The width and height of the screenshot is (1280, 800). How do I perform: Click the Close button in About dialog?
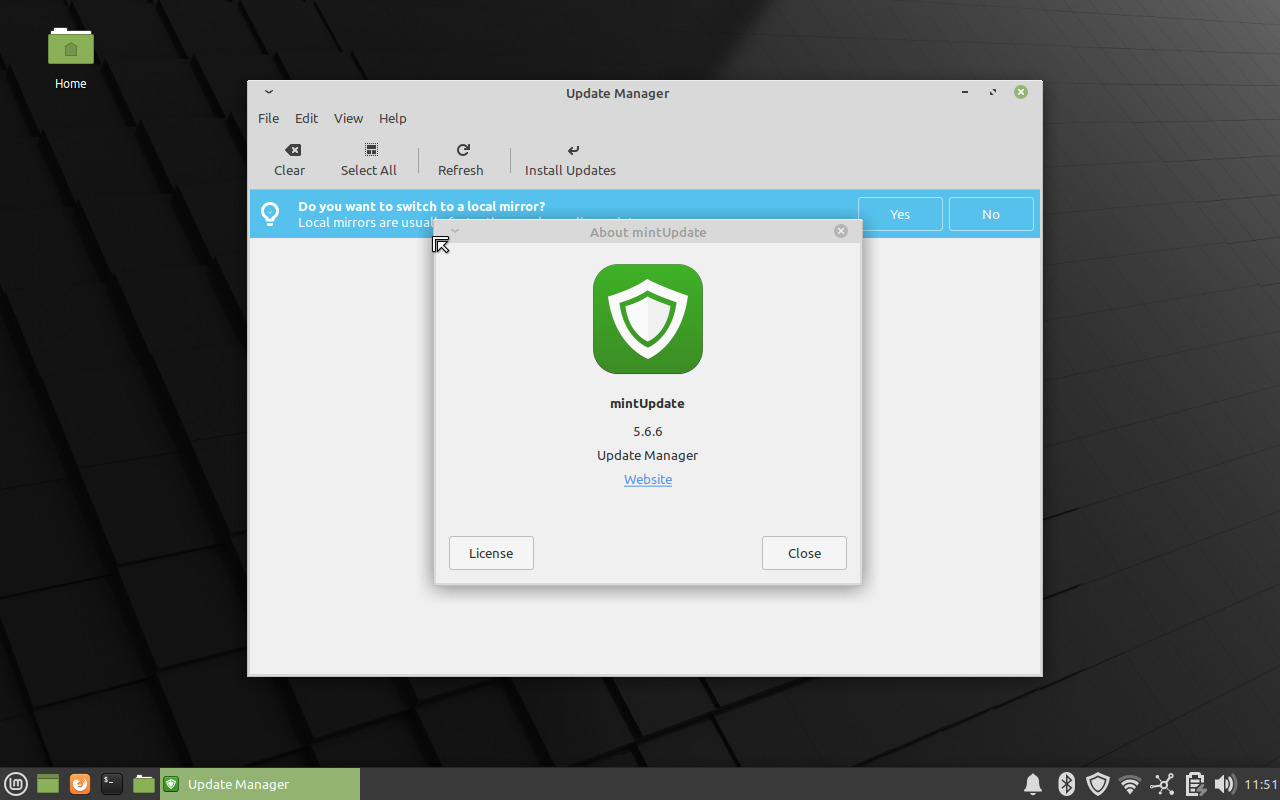pyautogui.click(x=804, y=553)
